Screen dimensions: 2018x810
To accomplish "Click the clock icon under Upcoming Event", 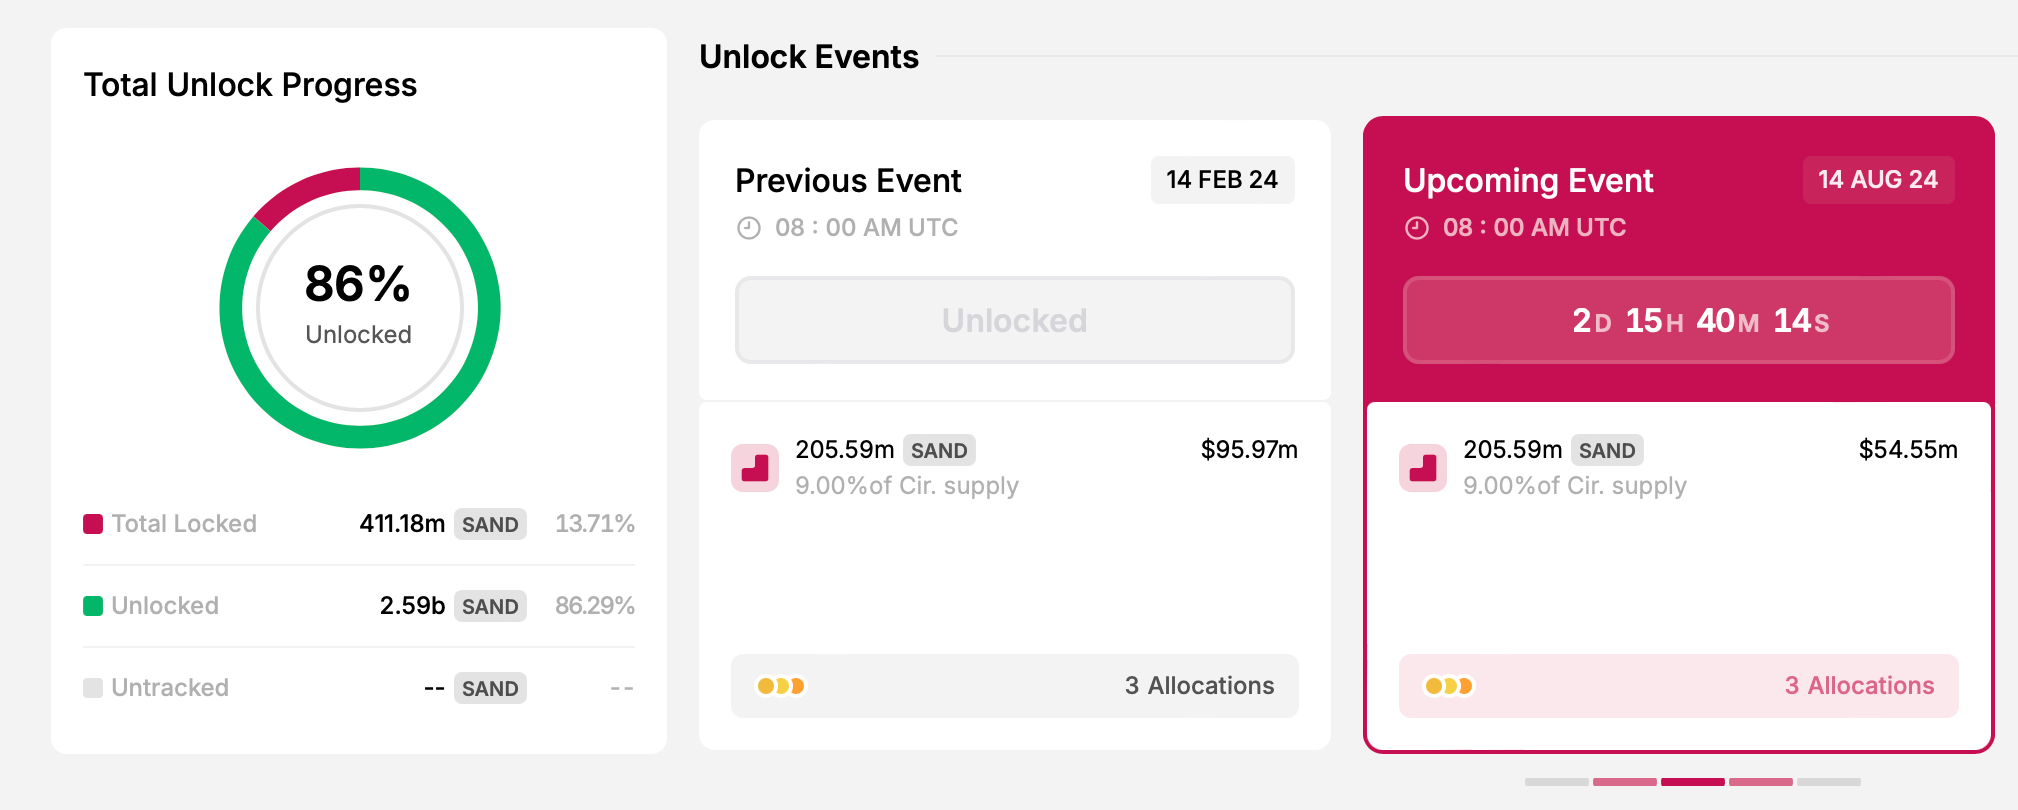I will pyautogui.click(x=1417, y=228).
